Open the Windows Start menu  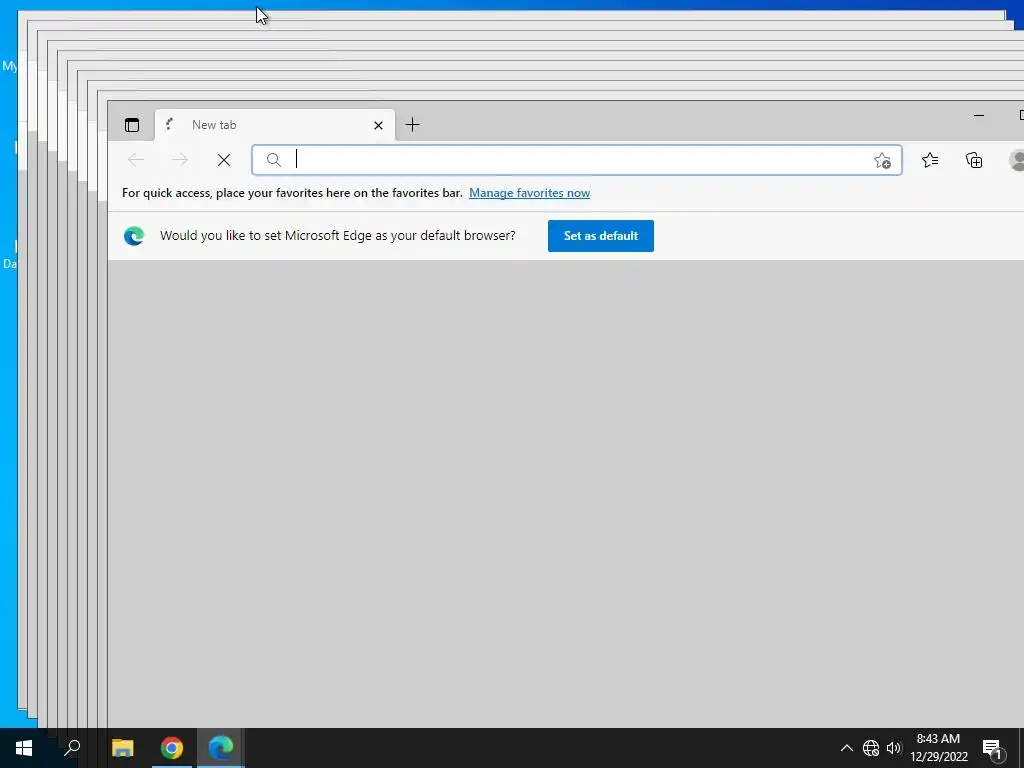point(24,748)
